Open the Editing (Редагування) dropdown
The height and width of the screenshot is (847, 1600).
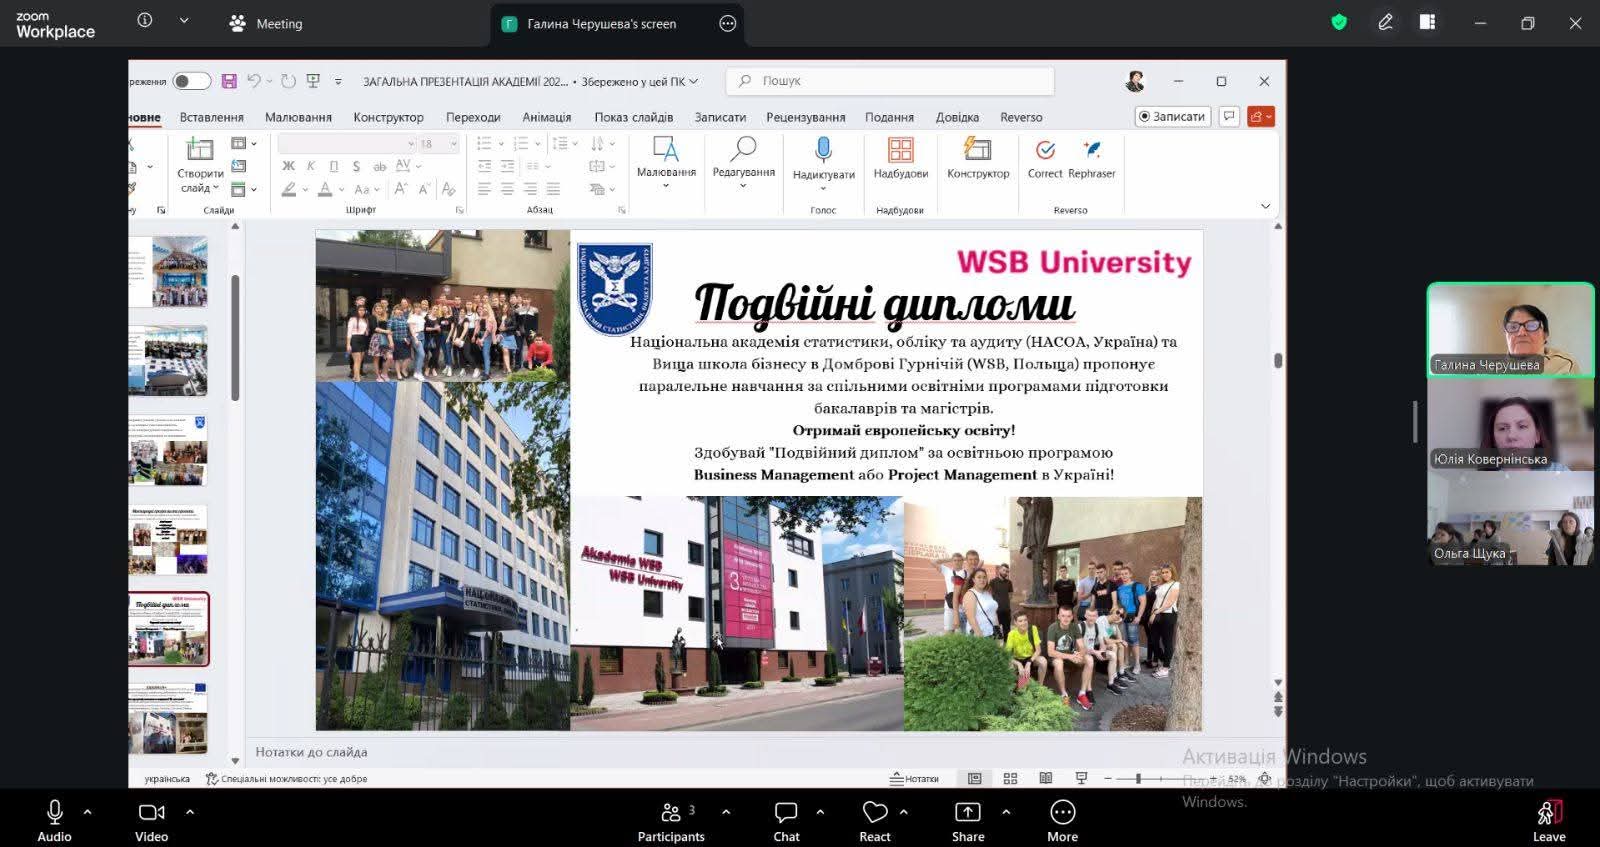743,186
